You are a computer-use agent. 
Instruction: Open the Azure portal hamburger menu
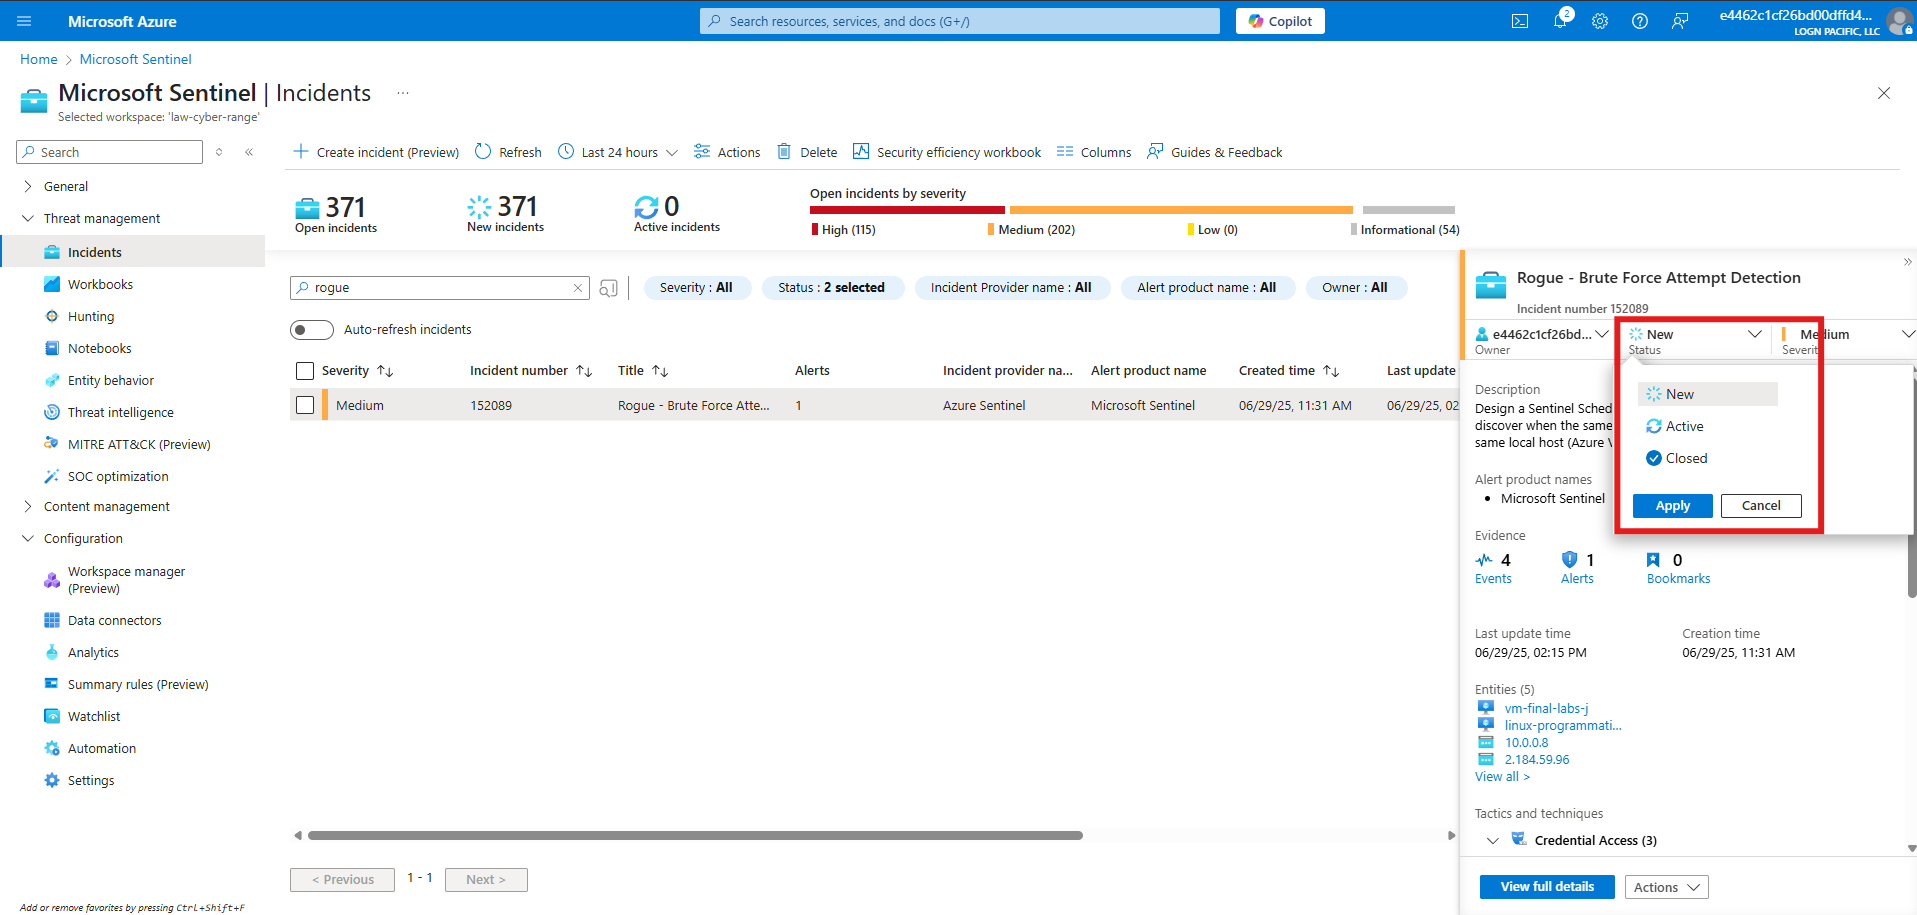pyautogui.click(x=24, y=21)
